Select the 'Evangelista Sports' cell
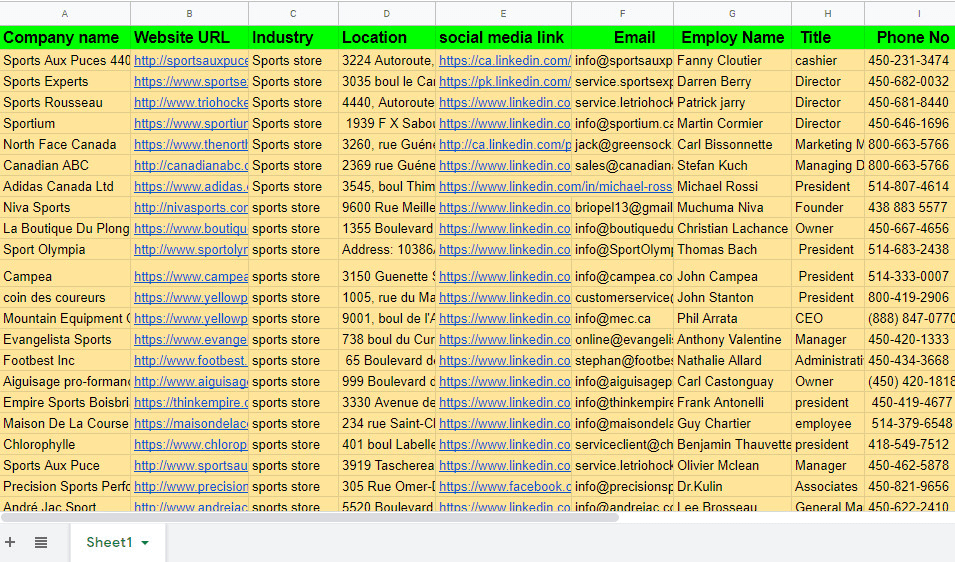This screenshot has height=562, width=955. pos(65,340)
